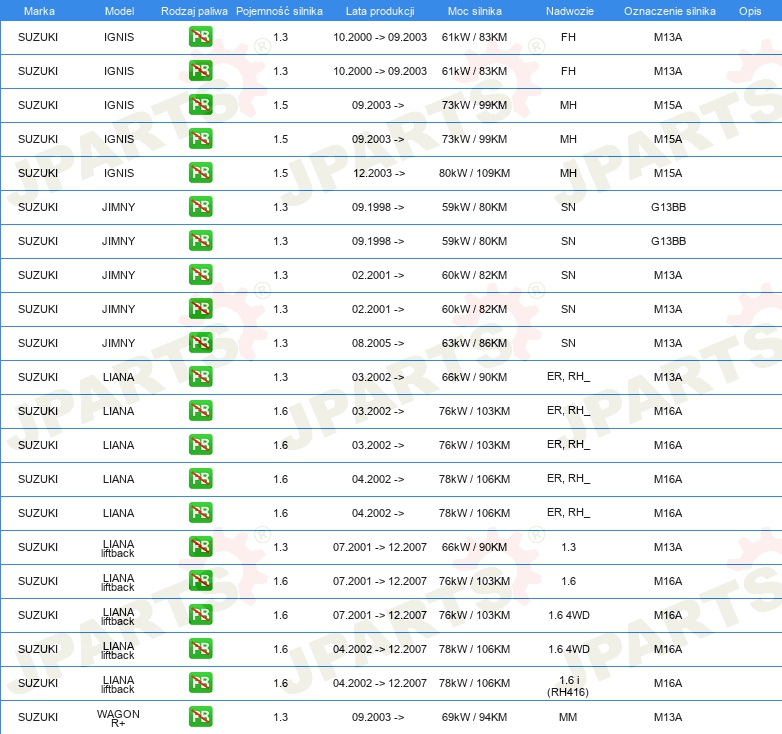This screenshot has height=734, width=782.
Task: Select the MH body cell in the 80kW / 109KM row
Action: click(x=568, y=173)
